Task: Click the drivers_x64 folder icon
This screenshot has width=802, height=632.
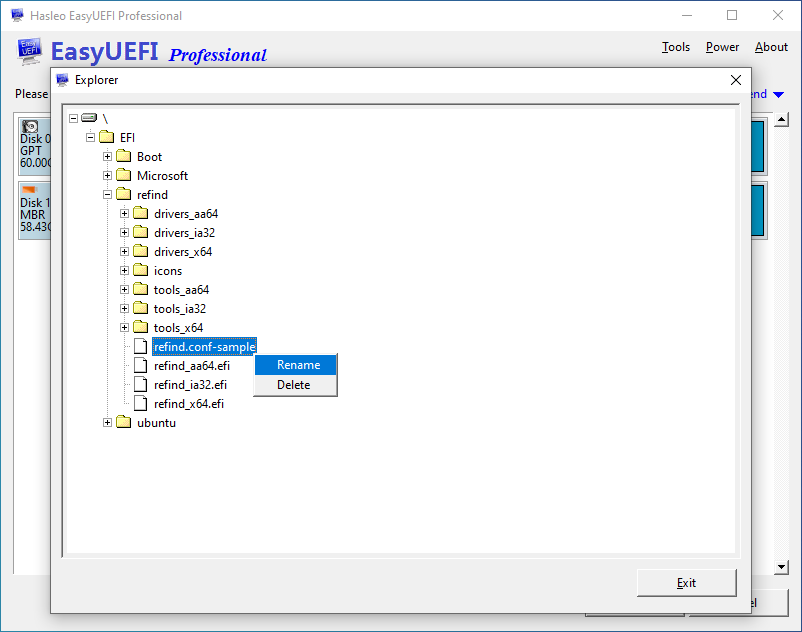Action: click(141, 251)
